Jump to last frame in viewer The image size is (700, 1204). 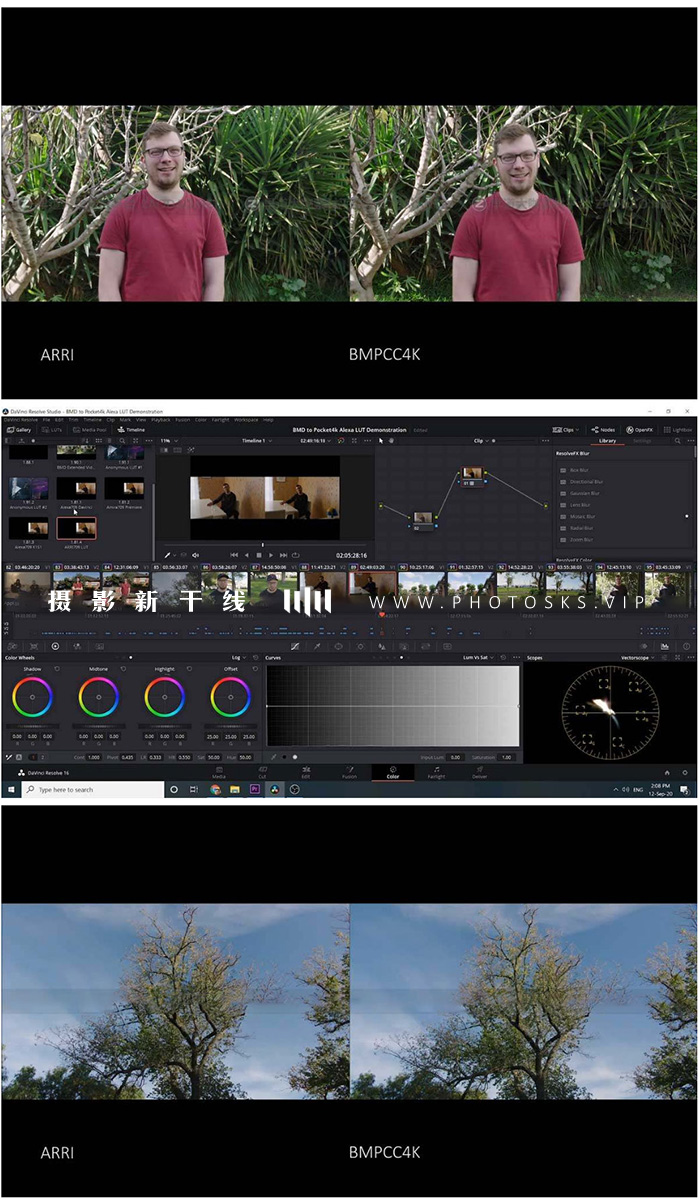(283, 555)
